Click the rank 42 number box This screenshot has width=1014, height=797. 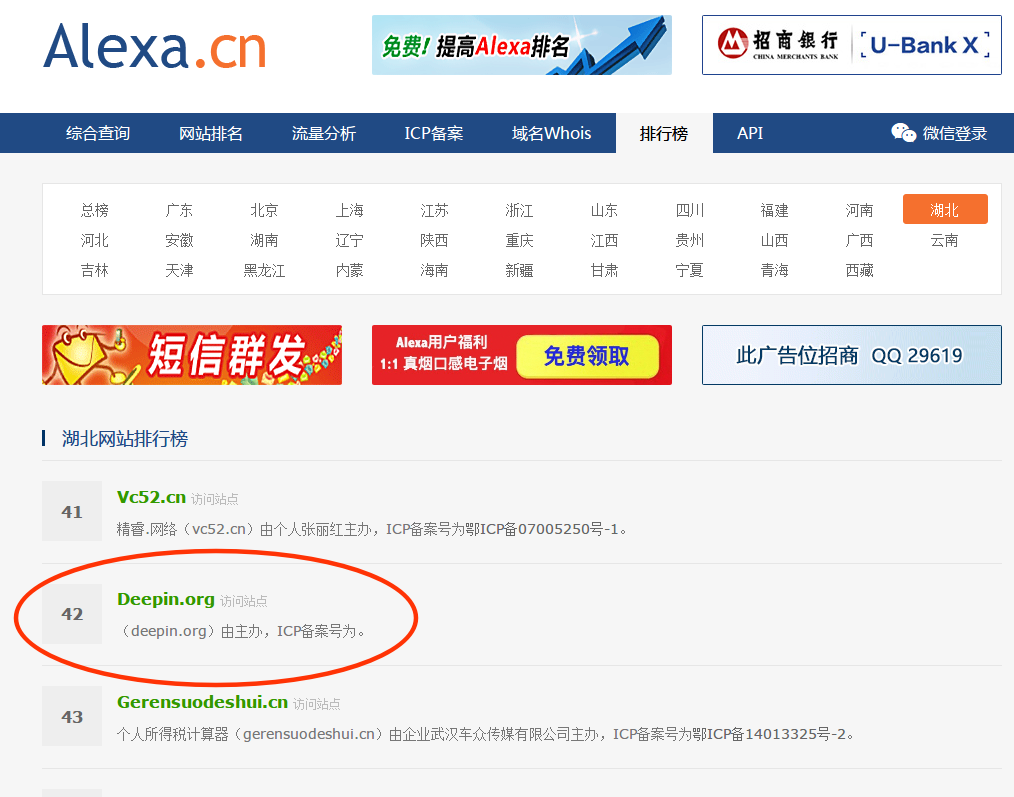click(72, 614)
